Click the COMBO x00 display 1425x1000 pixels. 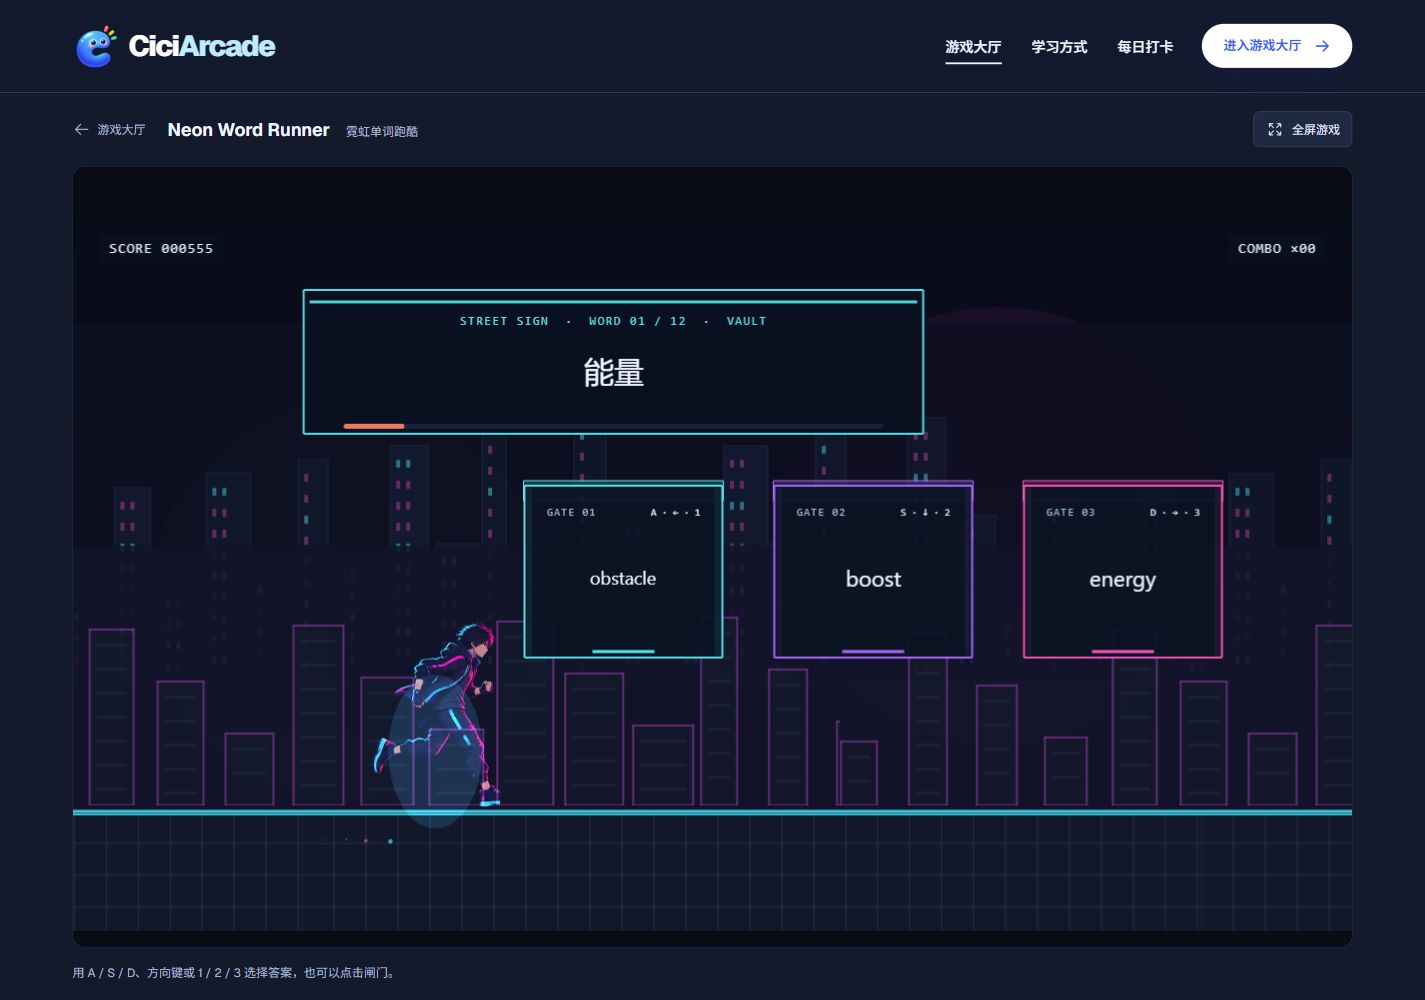point(1277,248)
